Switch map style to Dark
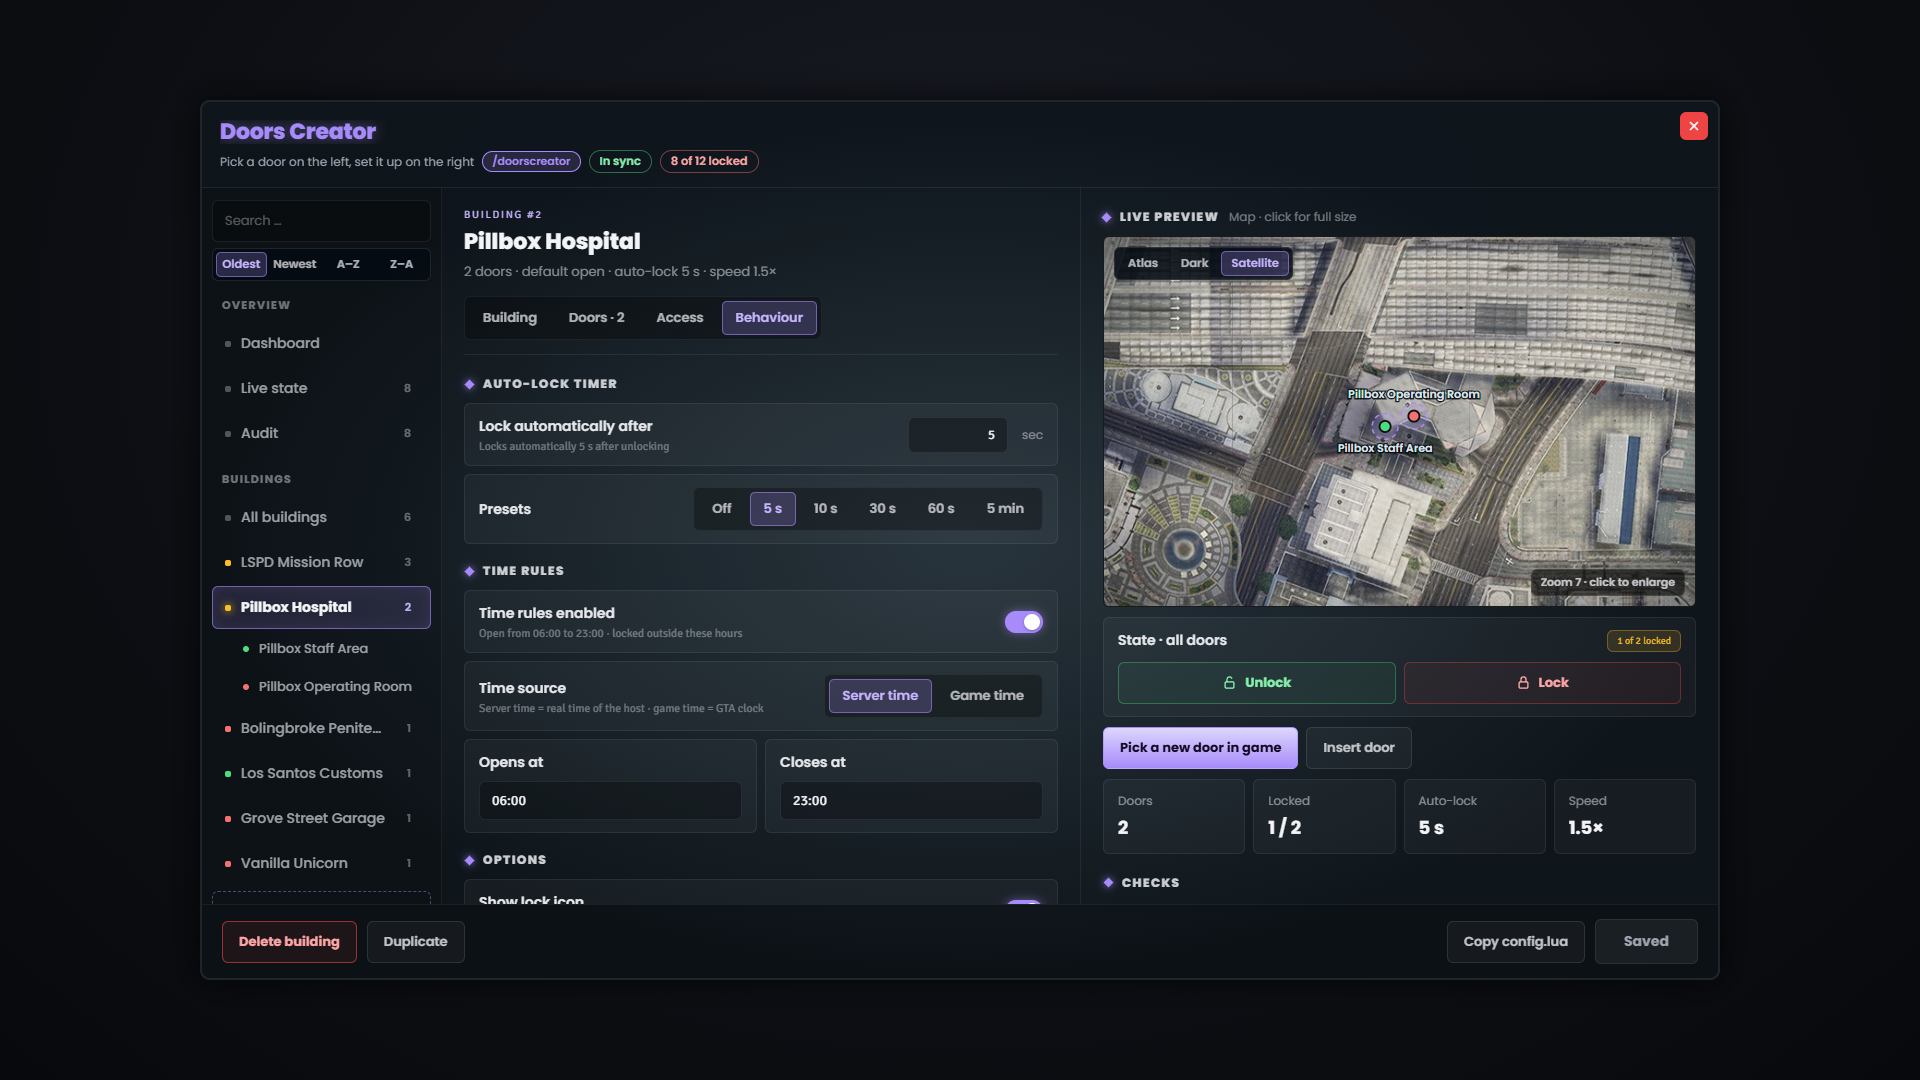 (1194, 263)
